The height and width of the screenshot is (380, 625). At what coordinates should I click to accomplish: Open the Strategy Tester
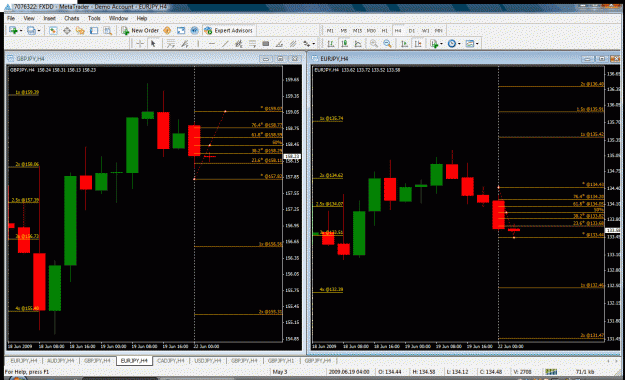pos(107,30)
